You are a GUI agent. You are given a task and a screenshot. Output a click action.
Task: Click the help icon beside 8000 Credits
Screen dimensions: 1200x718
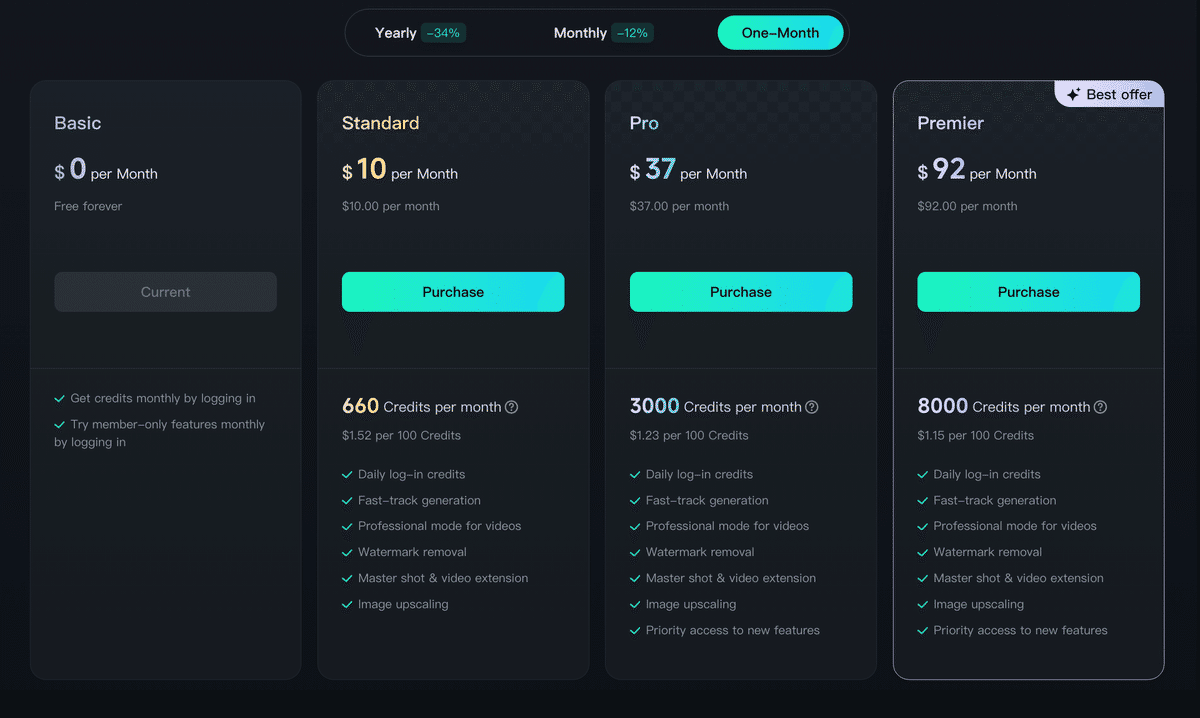1100,407
